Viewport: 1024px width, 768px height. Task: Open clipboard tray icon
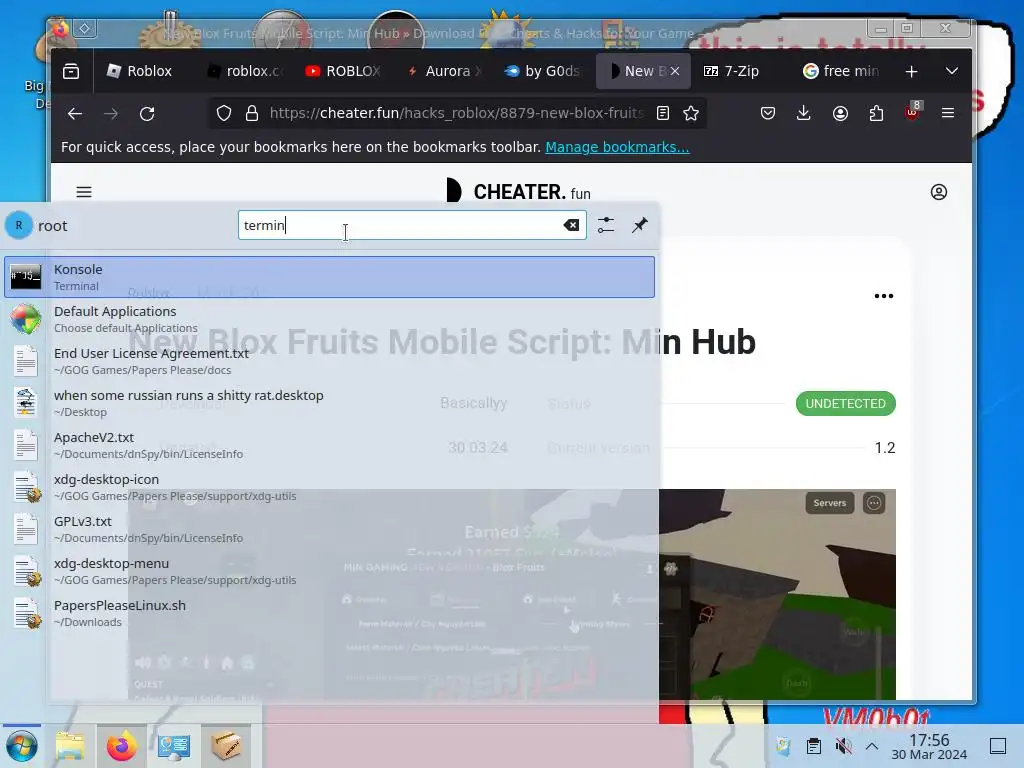[x=814, y=746]
